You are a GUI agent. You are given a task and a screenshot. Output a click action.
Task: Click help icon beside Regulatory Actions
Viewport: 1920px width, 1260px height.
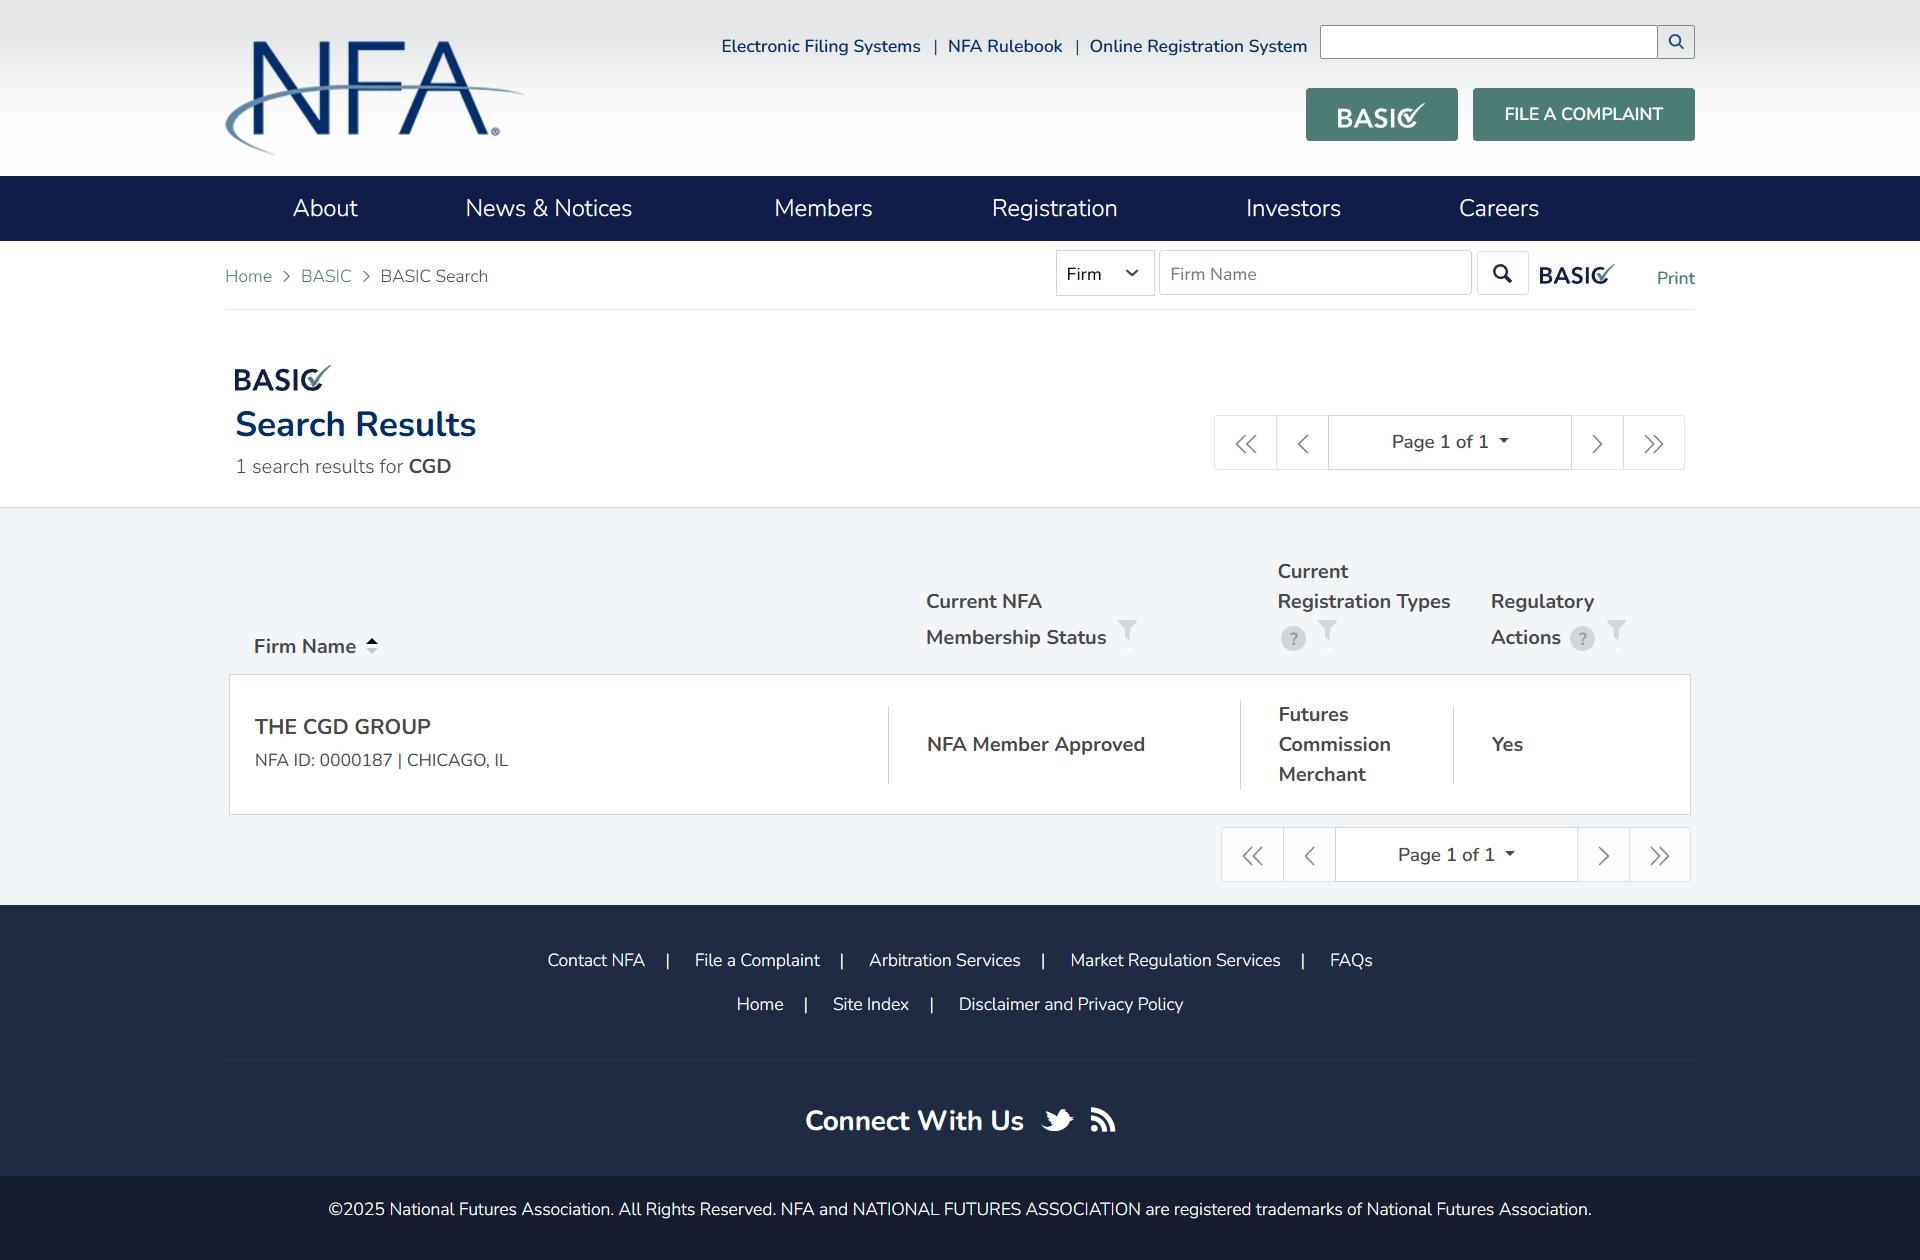pos(1582,638)
